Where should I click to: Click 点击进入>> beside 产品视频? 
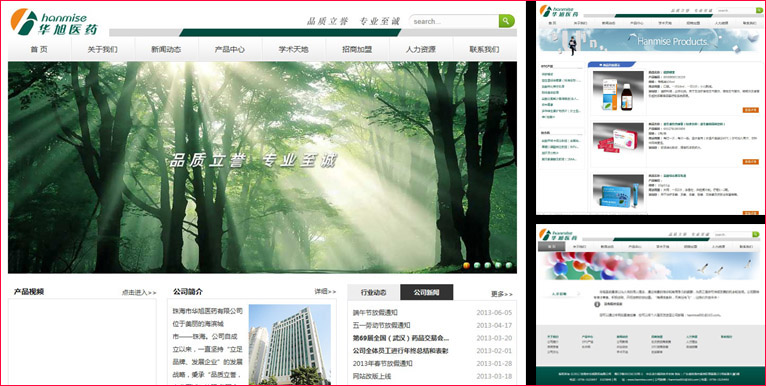[139, 293]
